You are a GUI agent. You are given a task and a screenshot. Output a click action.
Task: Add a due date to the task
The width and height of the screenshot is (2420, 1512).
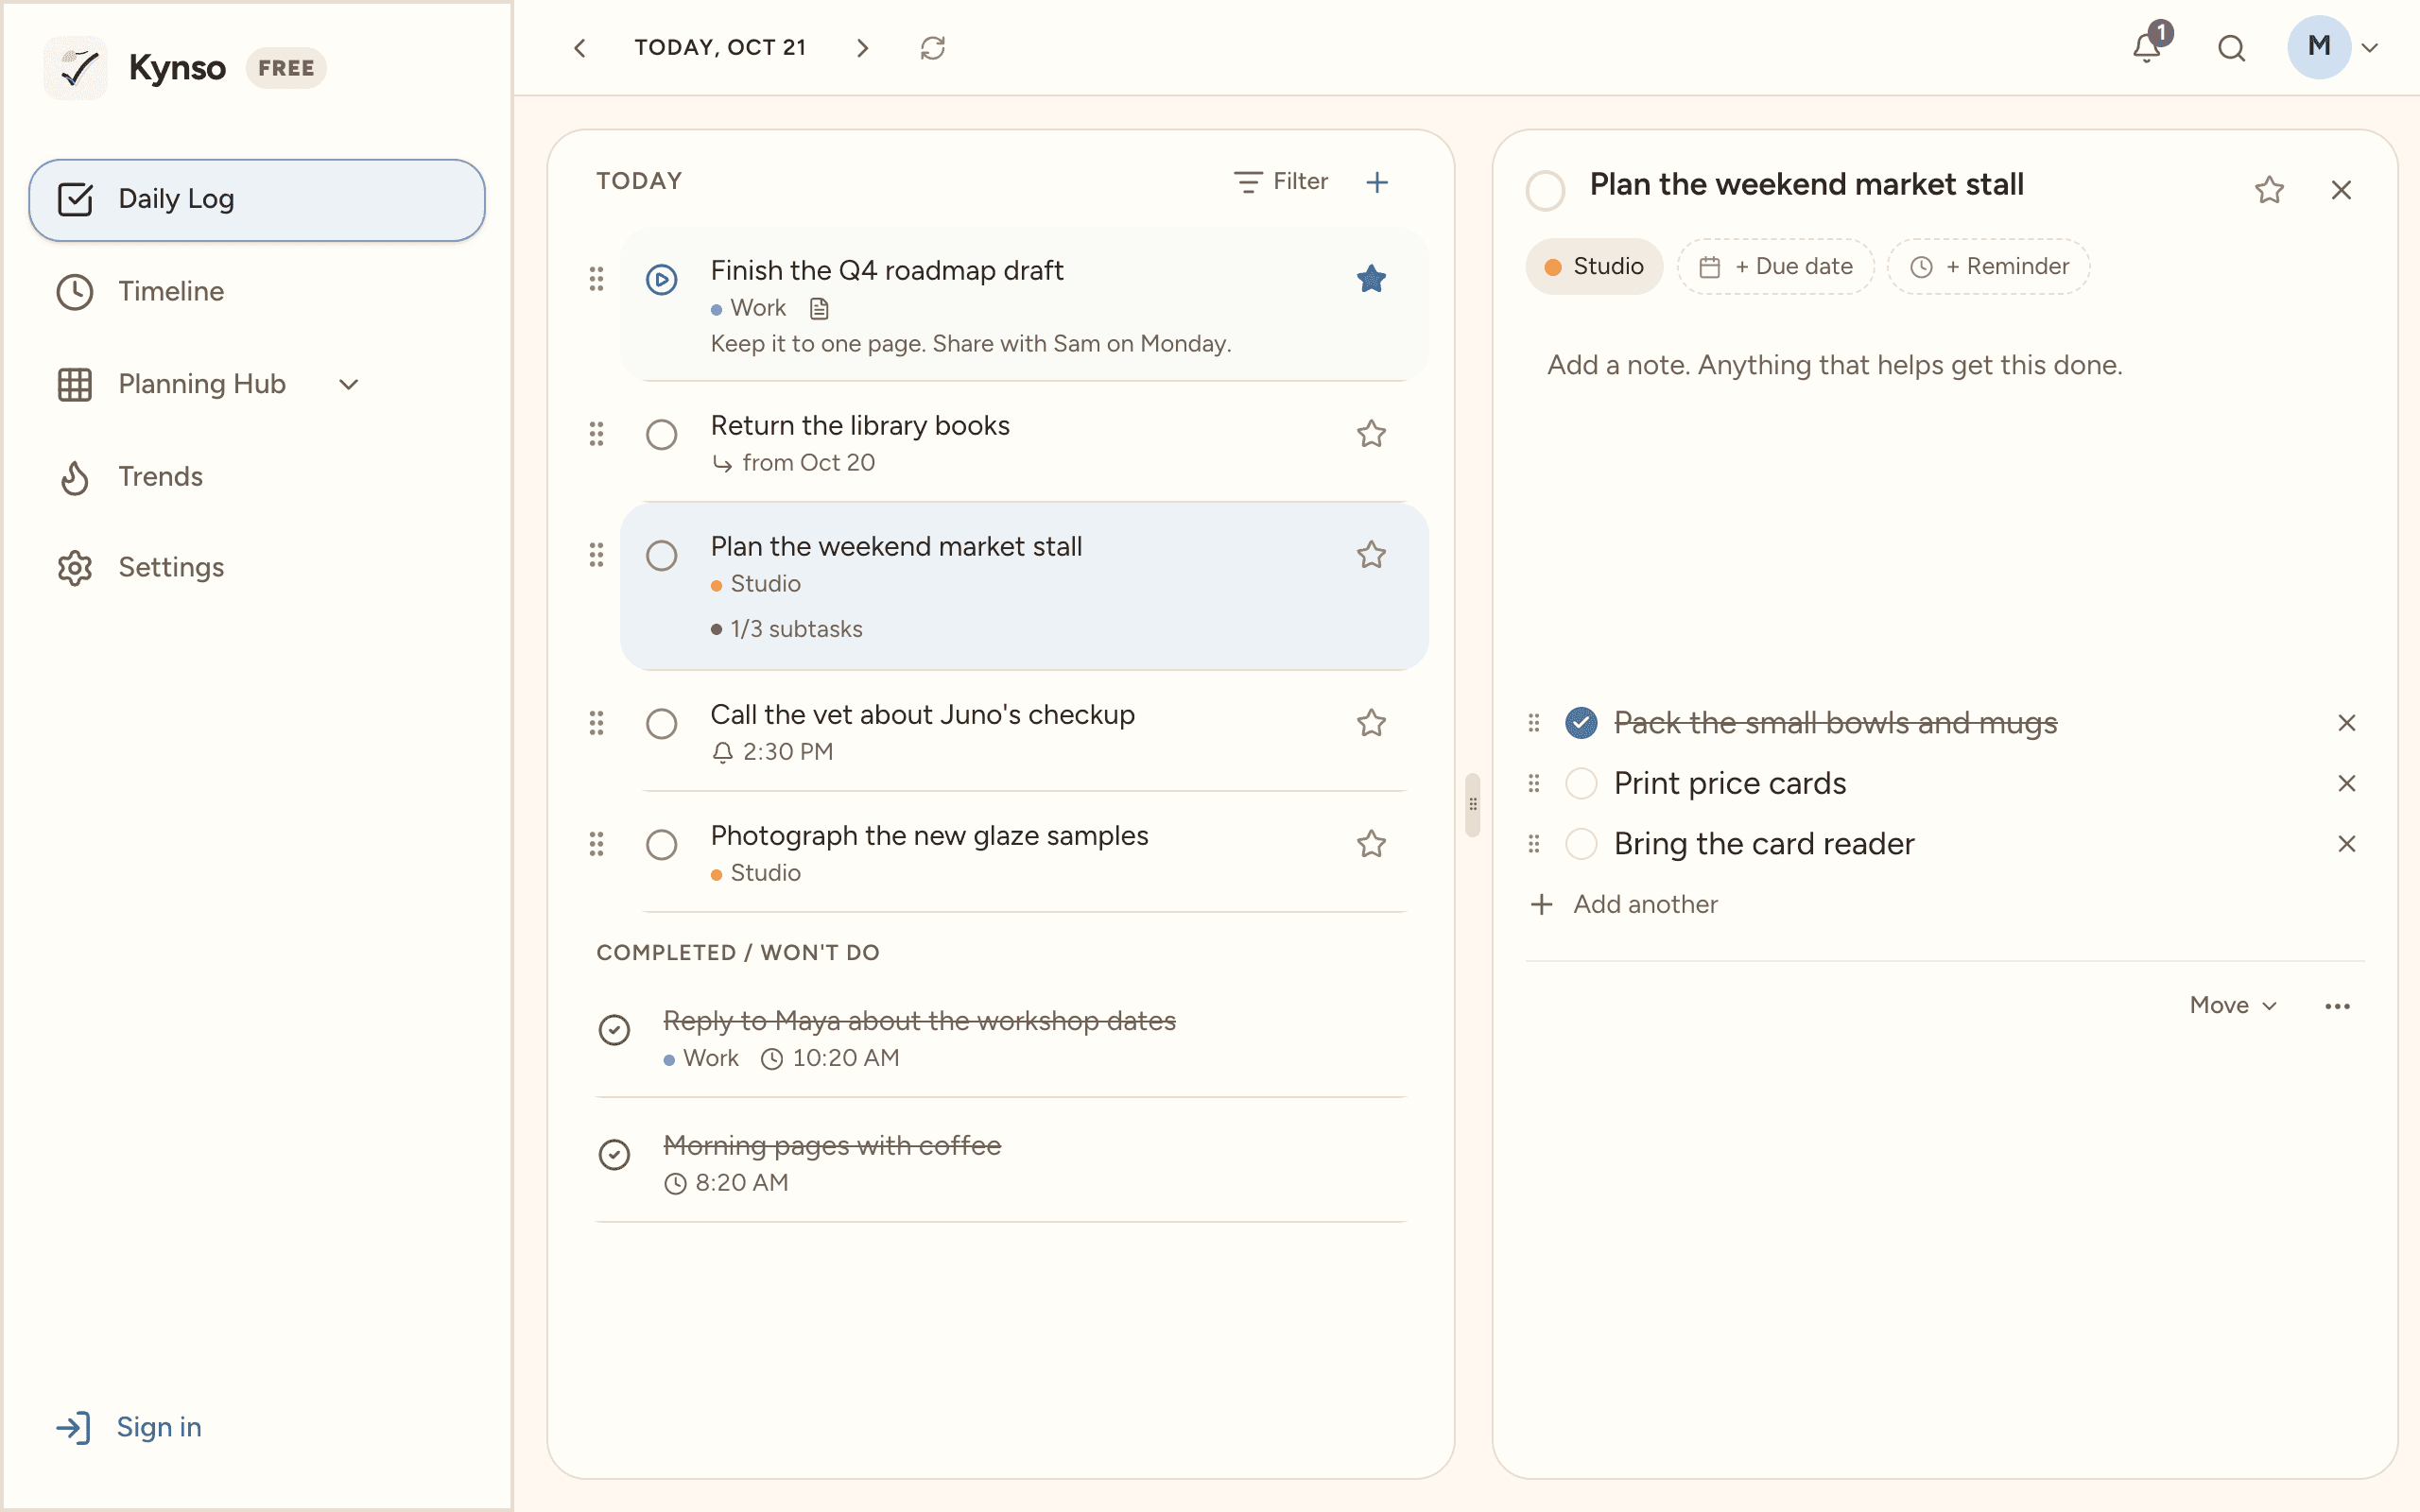coord(1775,267)
